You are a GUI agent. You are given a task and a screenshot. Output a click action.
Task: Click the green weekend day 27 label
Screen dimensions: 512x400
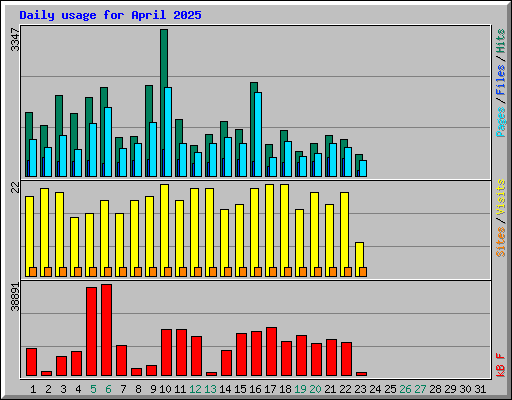[x=420, y=389]
